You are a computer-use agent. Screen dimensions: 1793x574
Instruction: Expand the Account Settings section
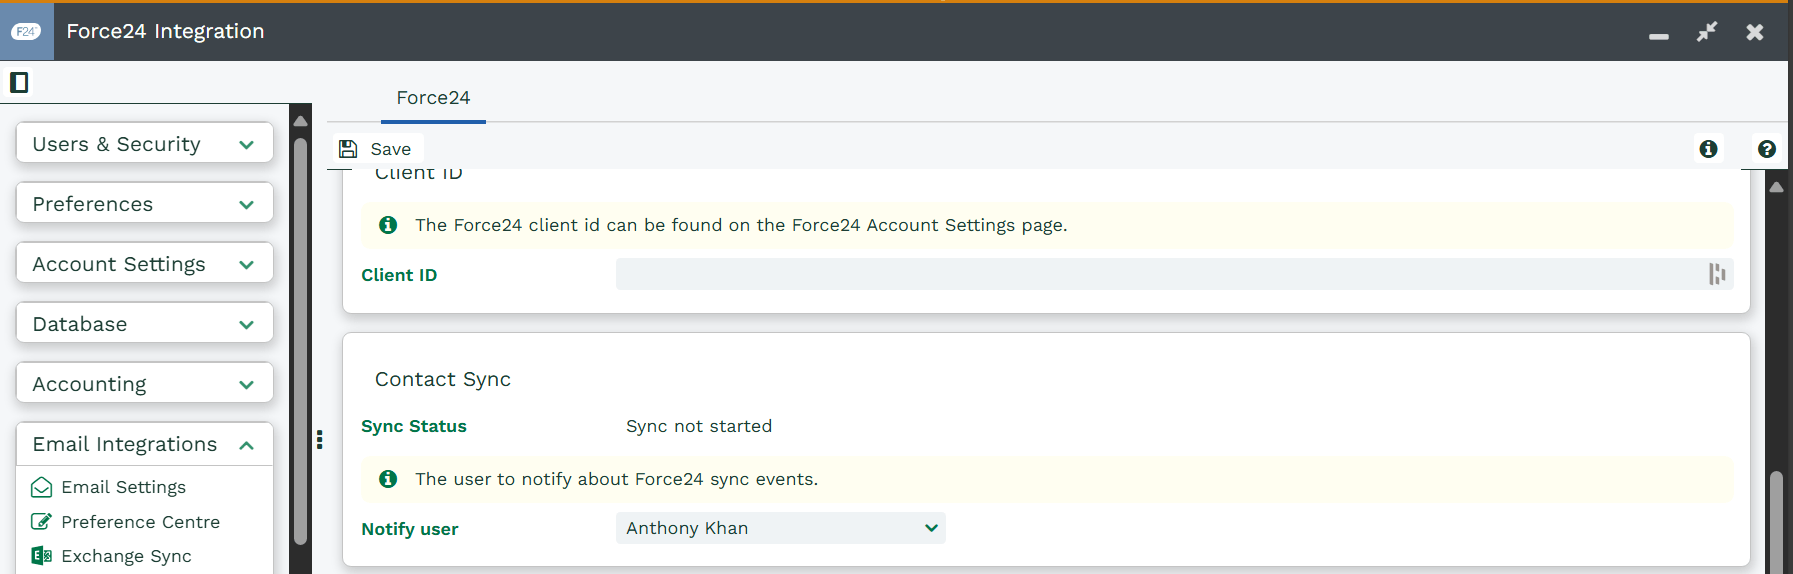(145, 264)
